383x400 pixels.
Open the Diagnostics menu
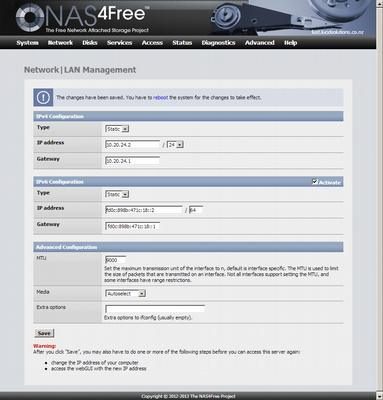pos(218,43)
